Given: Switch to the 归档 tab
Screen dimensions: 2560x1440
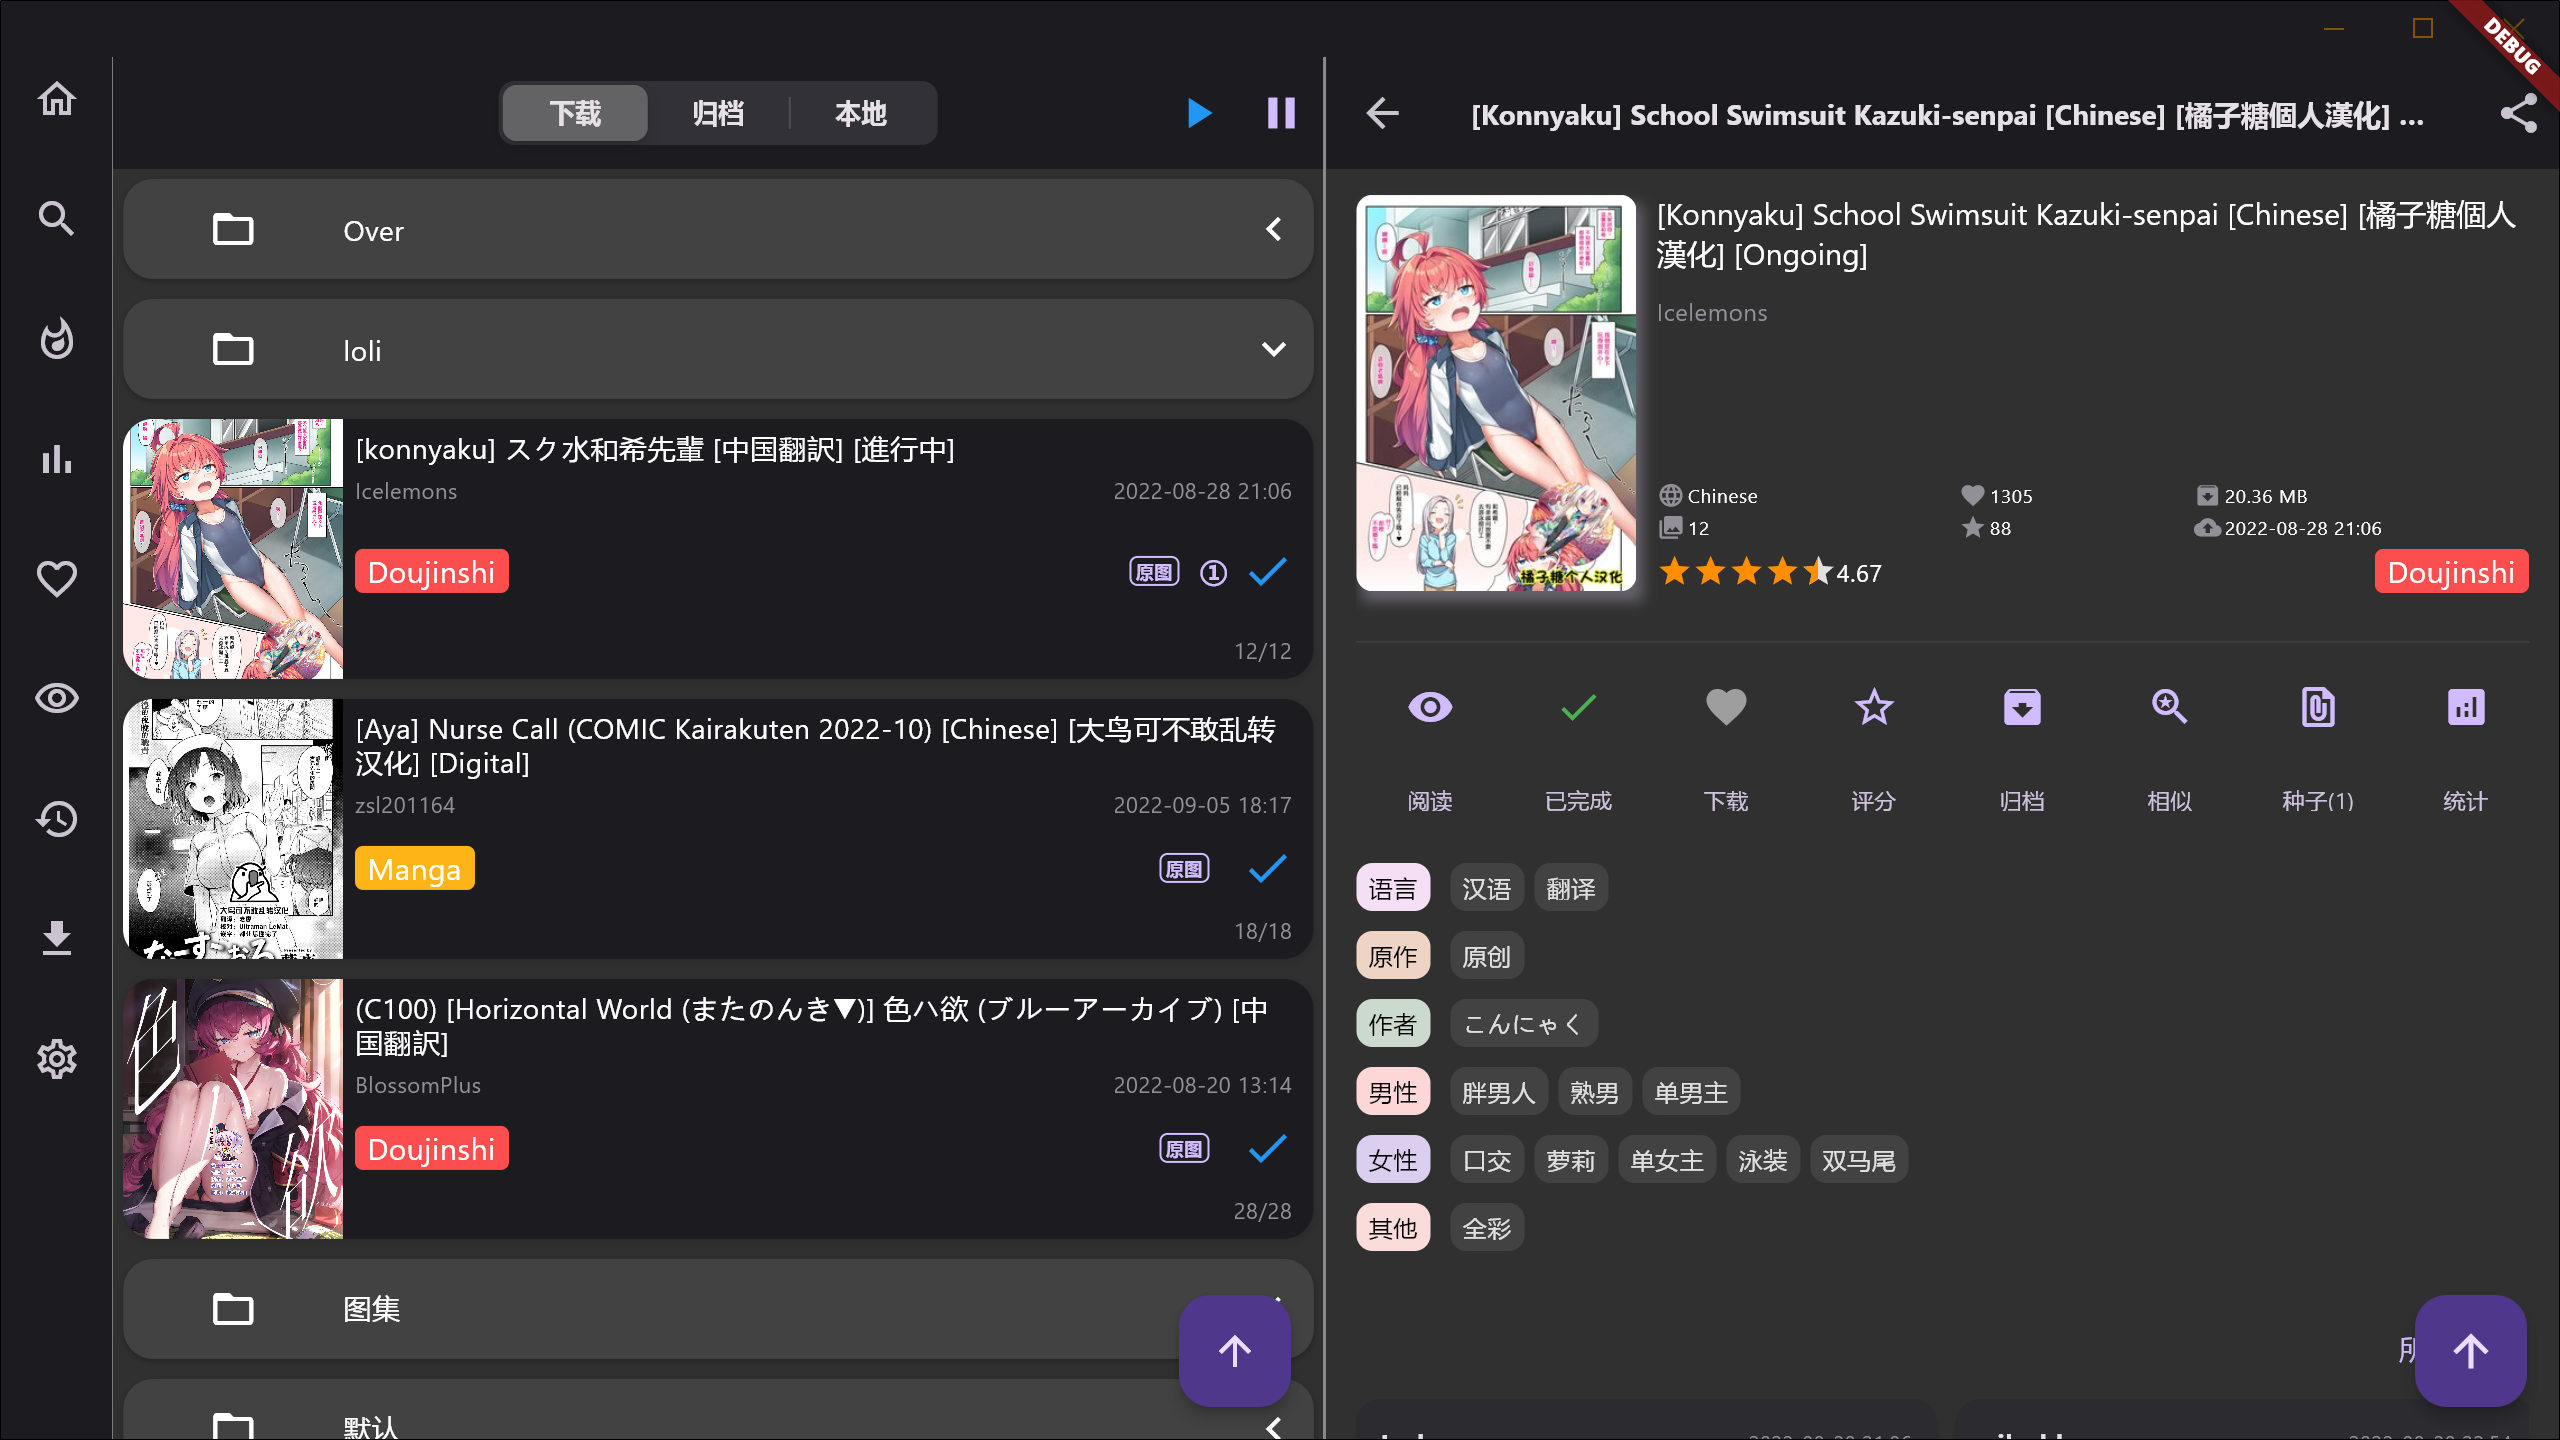Looking at the screenshot, I should click(718, 114).
